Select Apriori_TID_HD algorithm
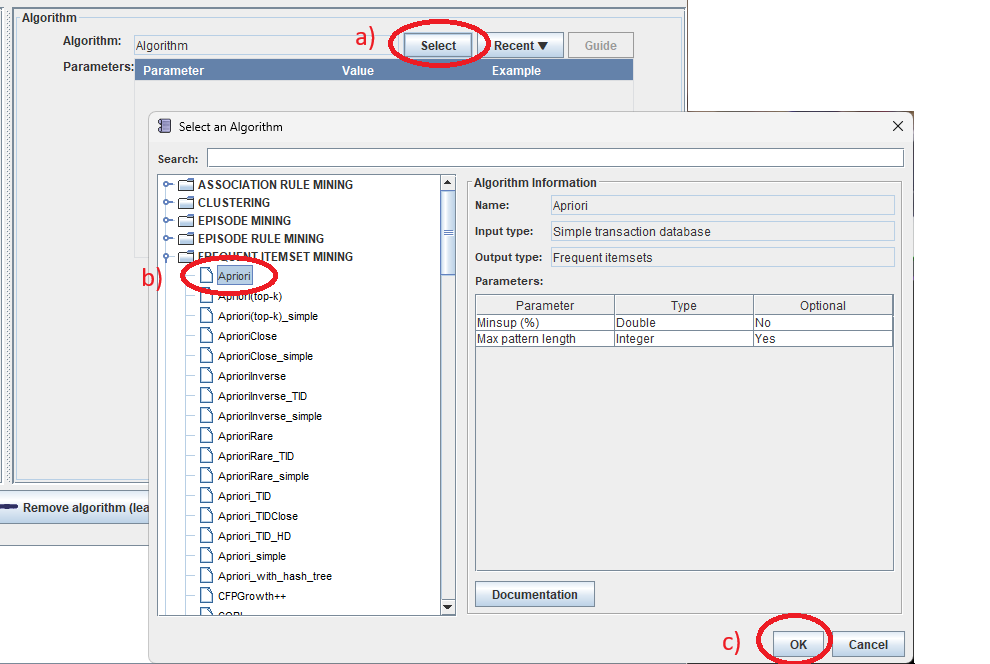The image size is (990, 664). [254, 536]
